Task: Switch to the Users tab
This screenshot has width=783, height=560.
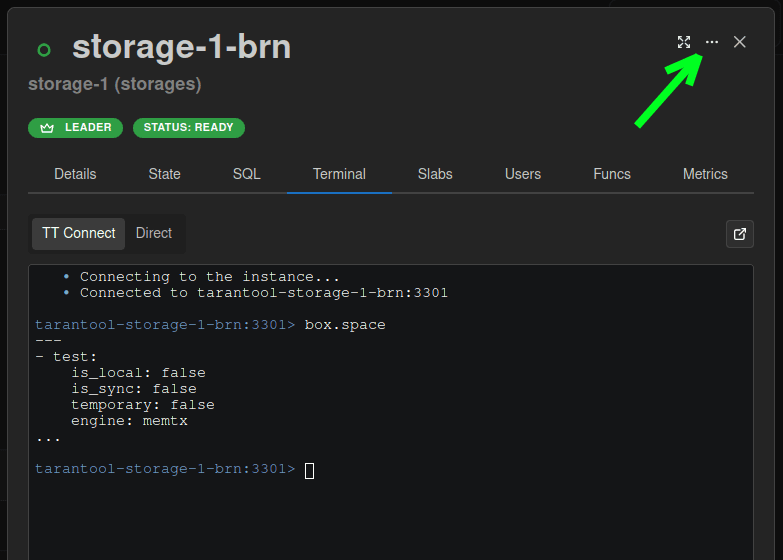Action: (523, 174)
